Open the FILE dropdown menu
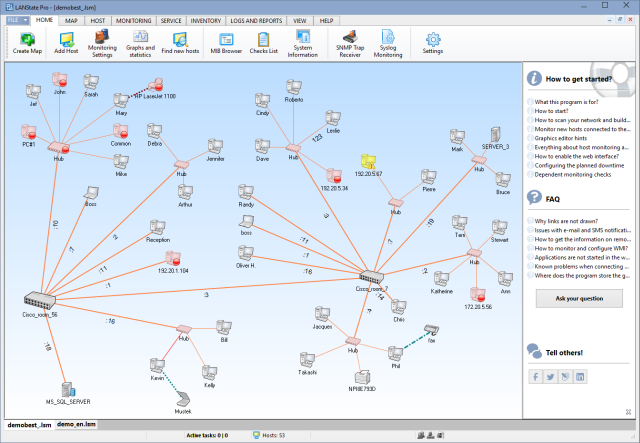This screenshot has height=443, width=640. (18, 20)
